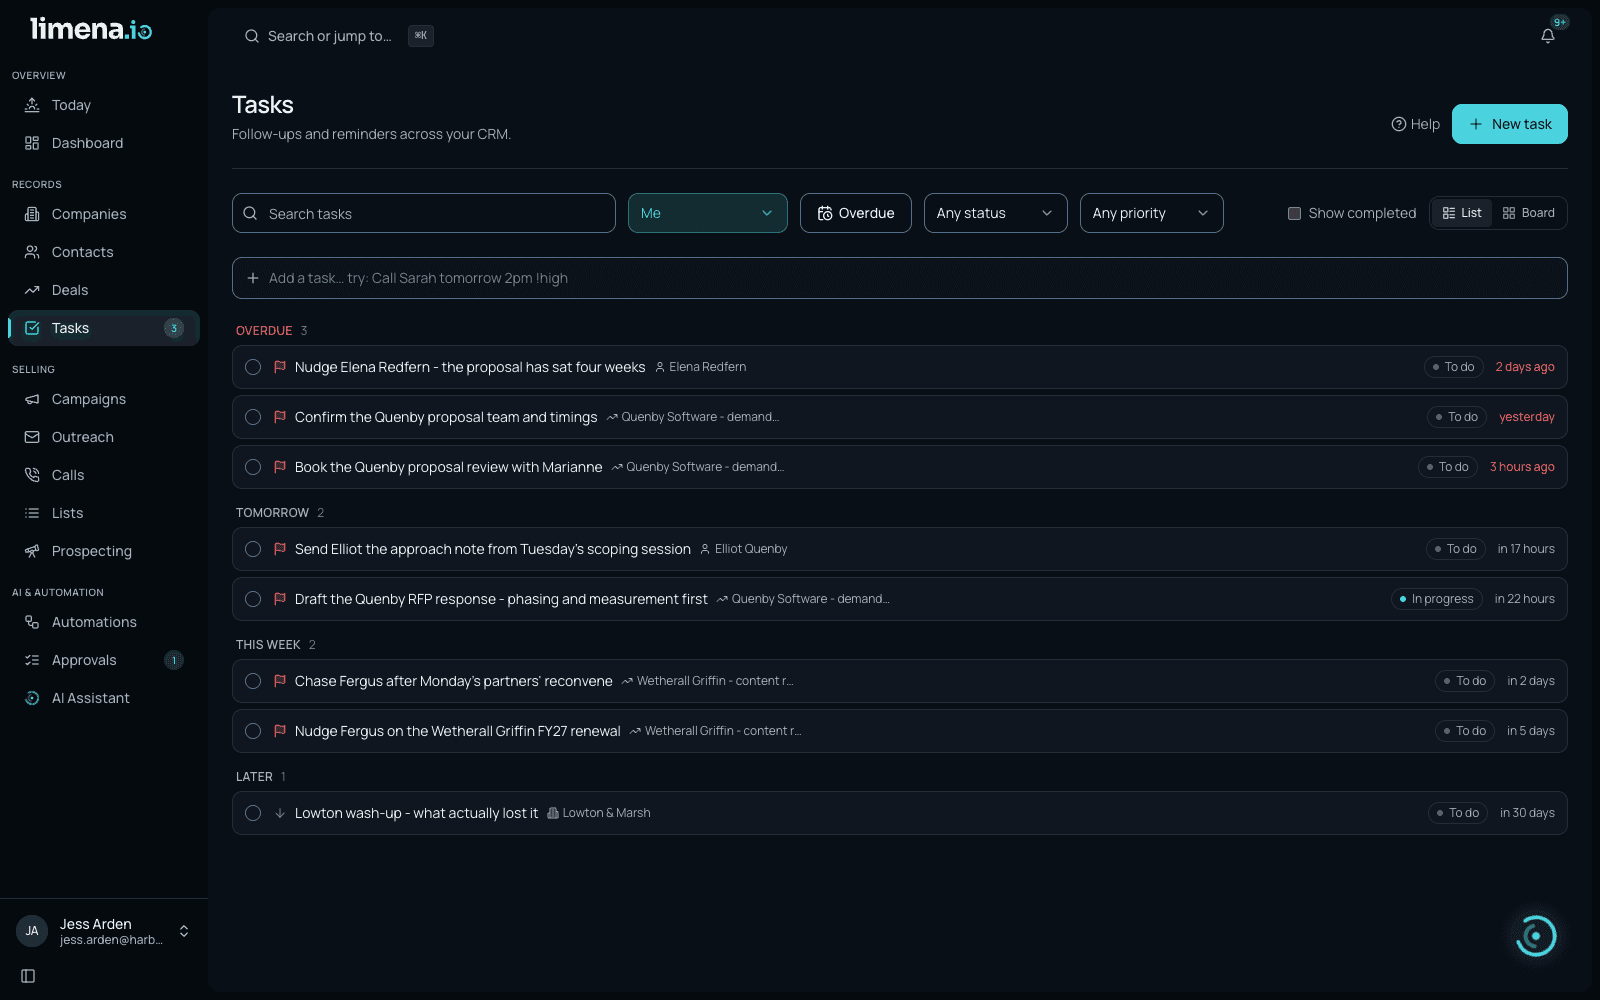Click priority flag on Nudge Elena Redfern task
This screenshot has width=1600, height=1000.
(x=280, y=367)
